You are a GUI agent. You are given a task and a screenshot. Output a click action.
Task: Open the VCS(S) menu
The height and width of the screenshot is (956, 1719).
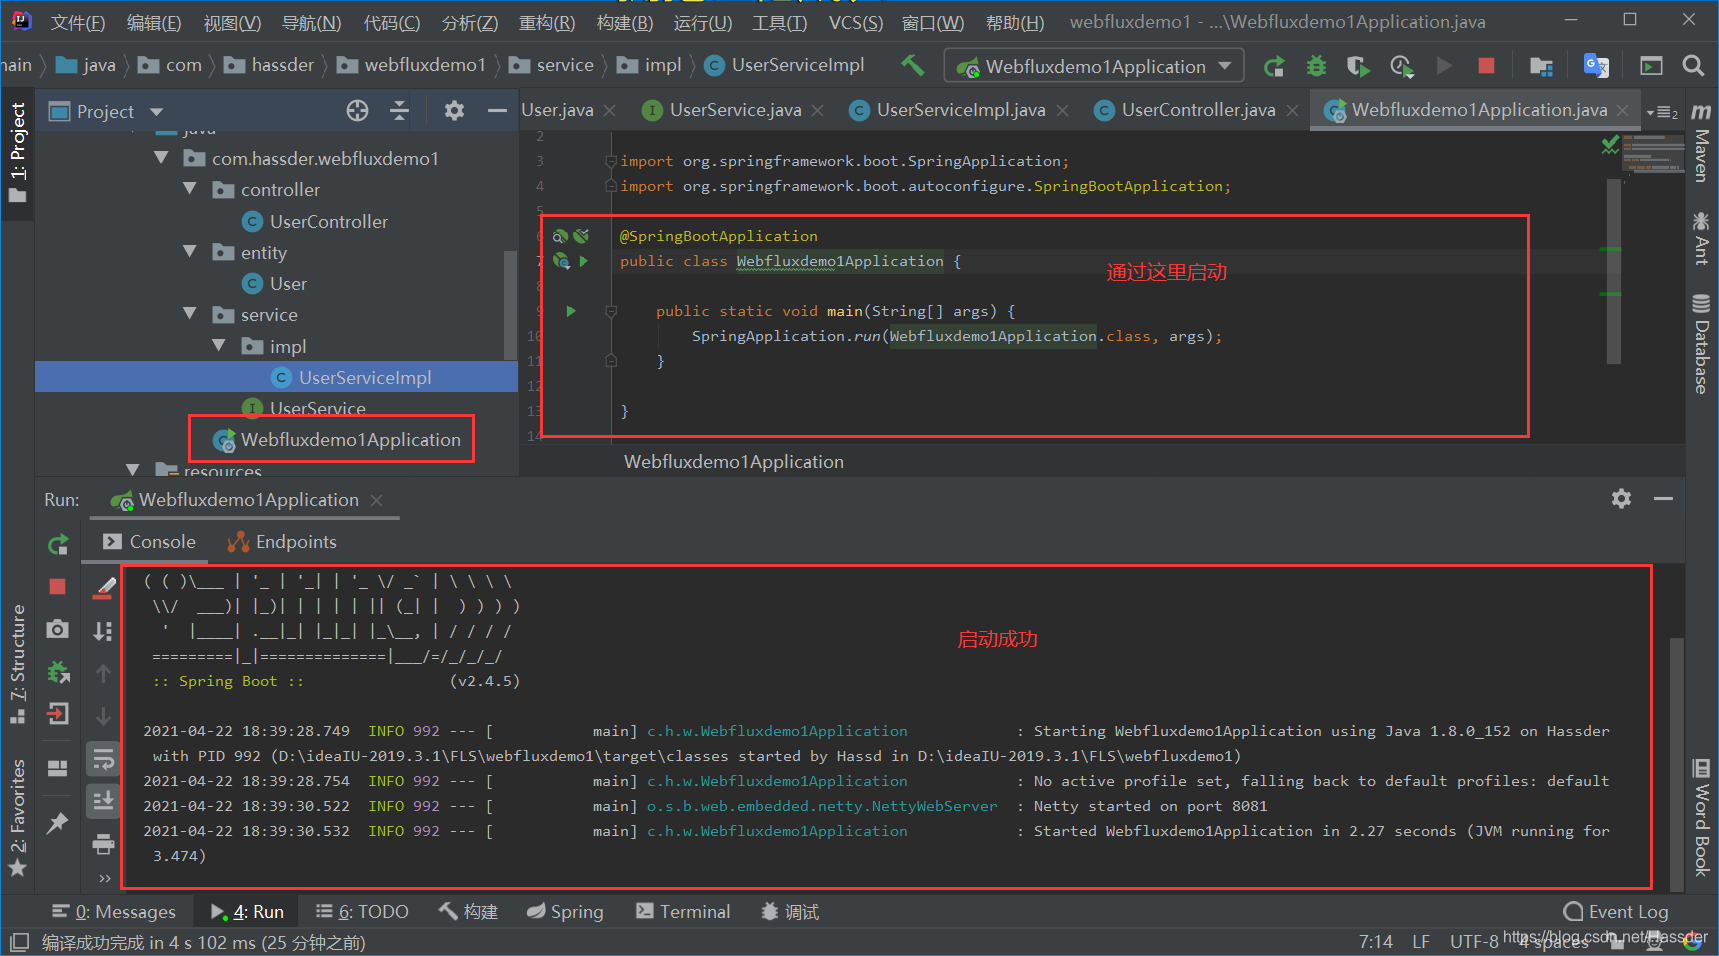click(855, 22)
